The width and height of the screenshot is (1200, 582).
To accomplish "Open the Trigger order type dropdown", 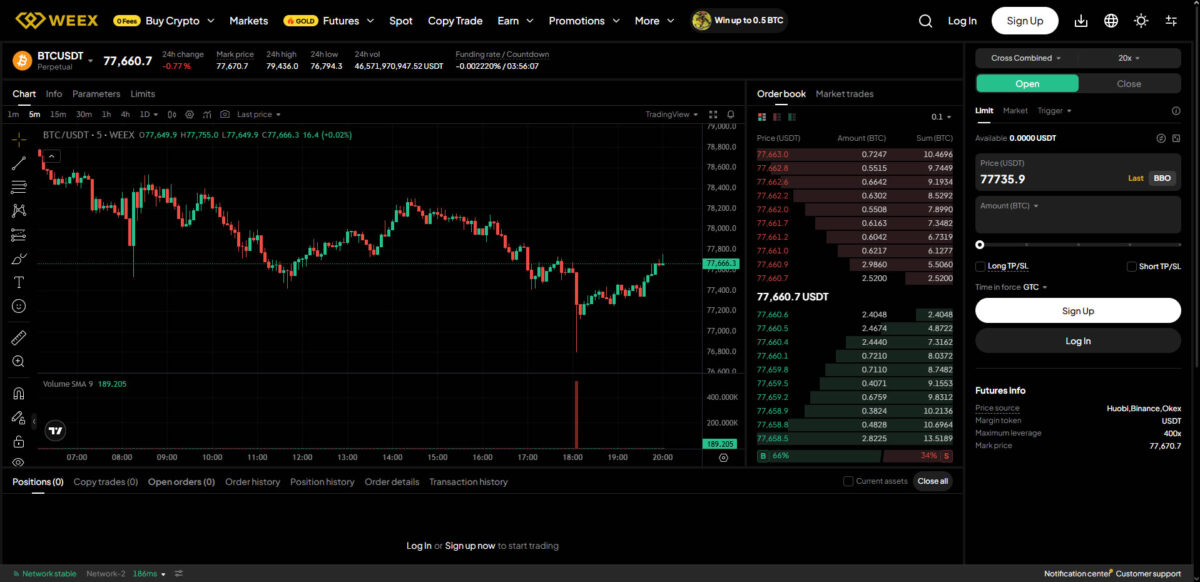I will pos(1054,111).
